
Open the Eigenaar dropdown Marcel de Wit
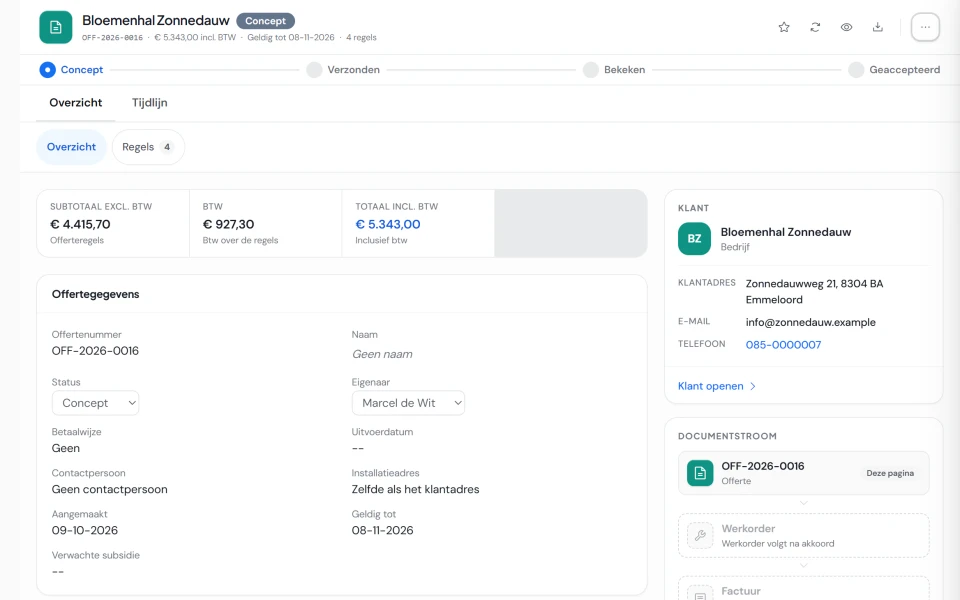point(408,403)
